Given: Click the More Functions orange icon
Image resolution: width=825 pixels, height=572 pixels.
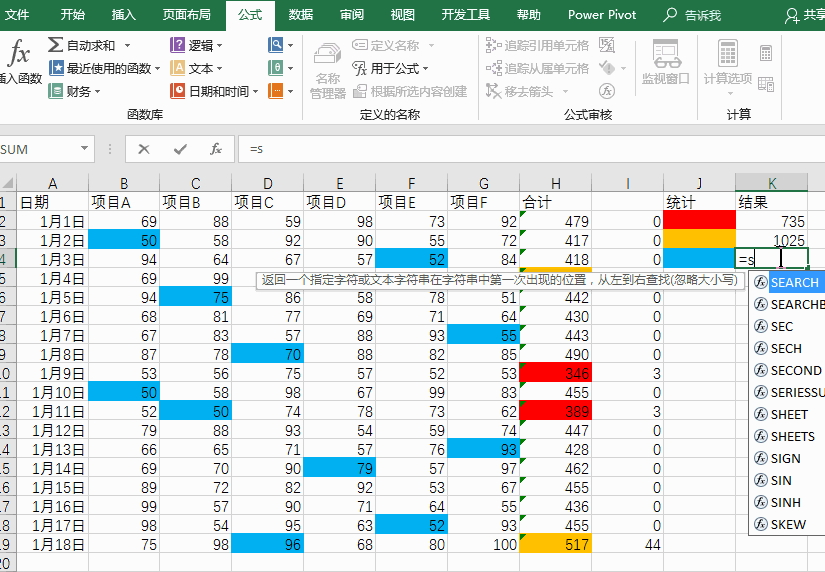Looking at the screenshot, I should coord(276,91).
